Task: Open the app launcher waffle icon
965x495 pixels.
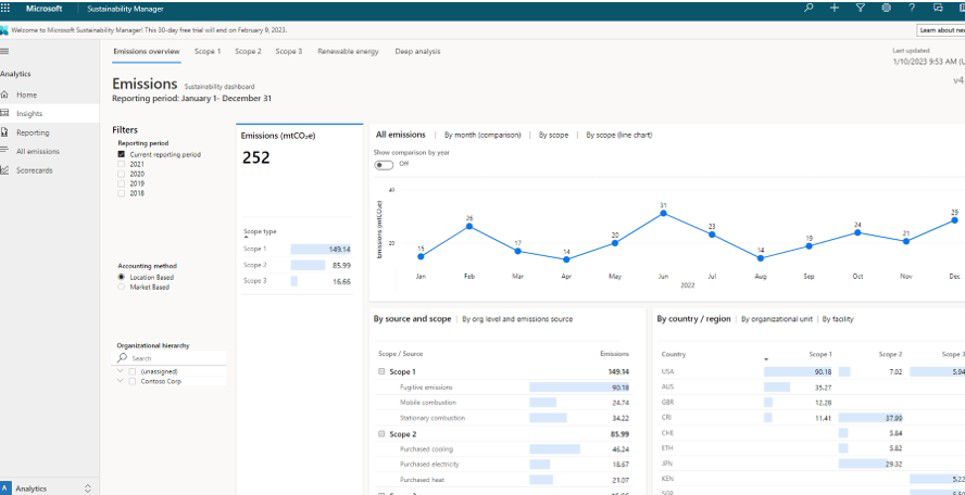Action: tap(7, 8)
